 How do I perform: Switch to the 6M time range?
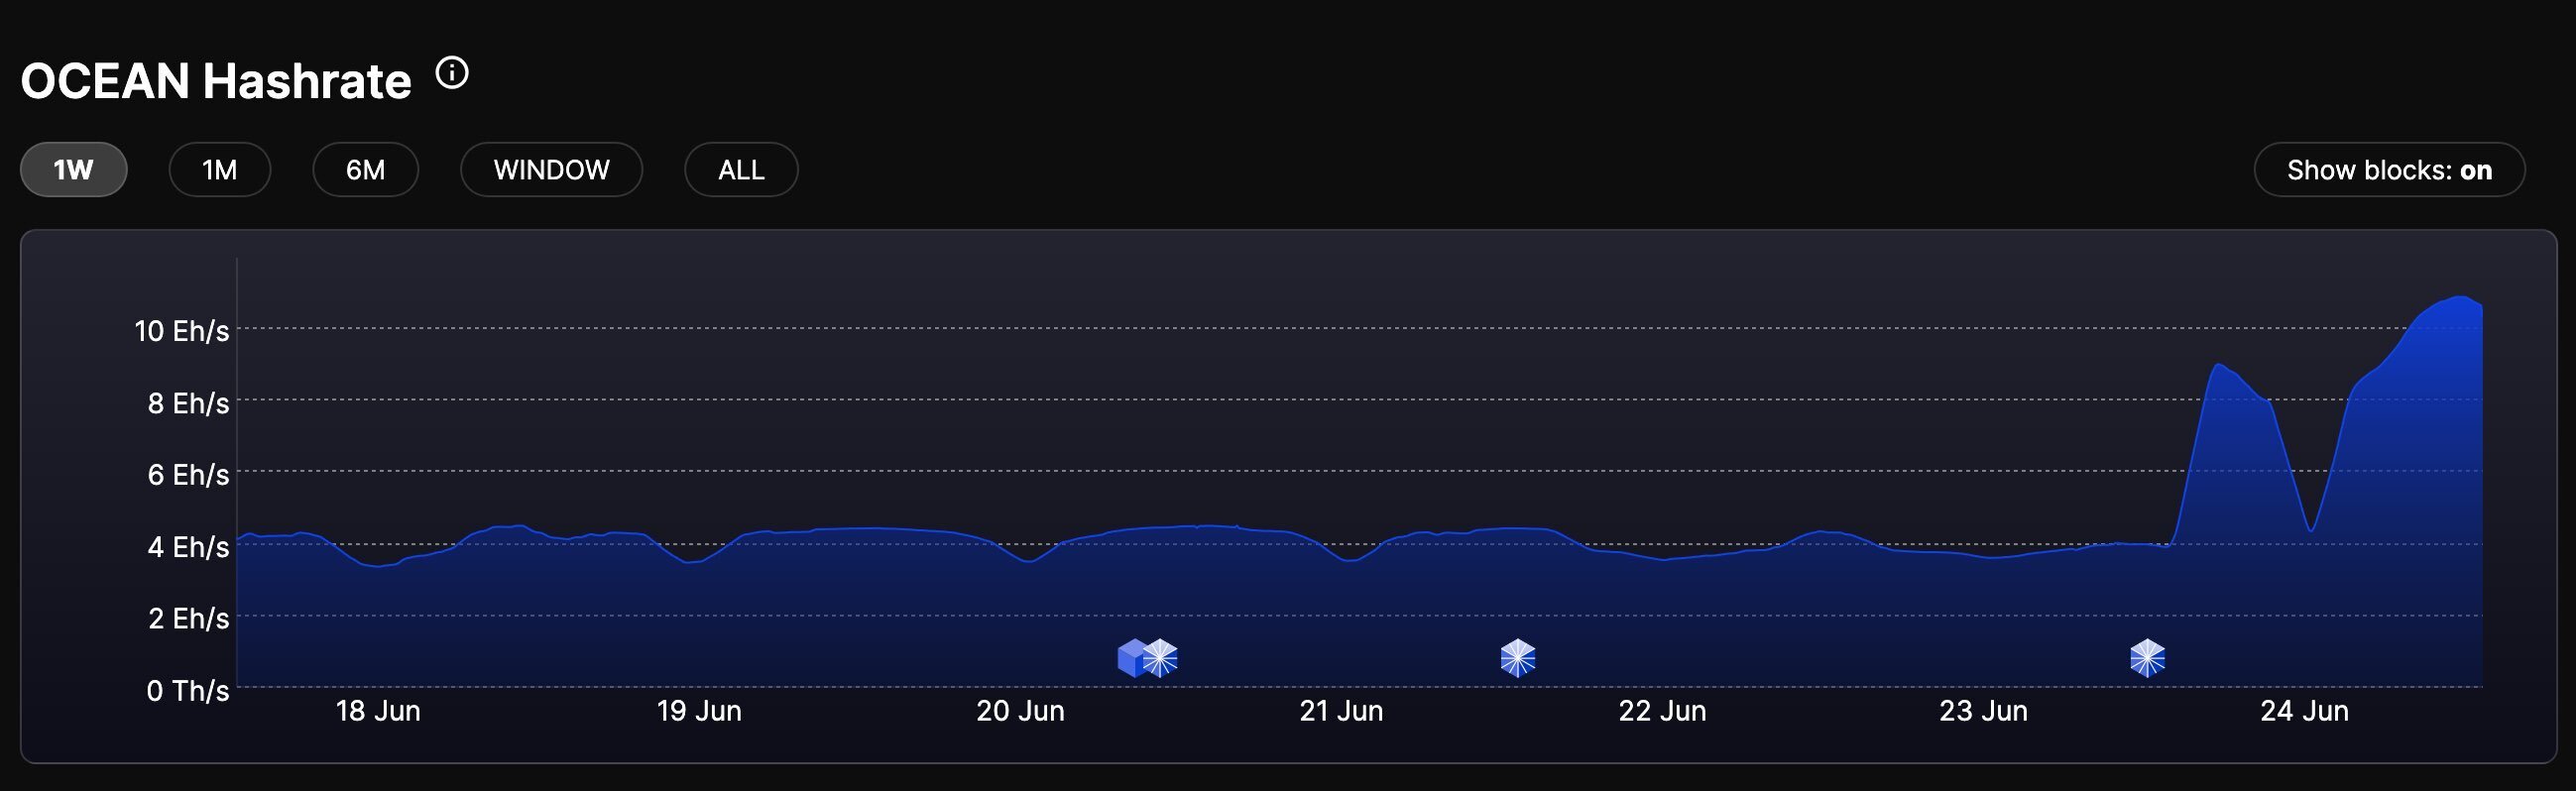pos(366,170)
